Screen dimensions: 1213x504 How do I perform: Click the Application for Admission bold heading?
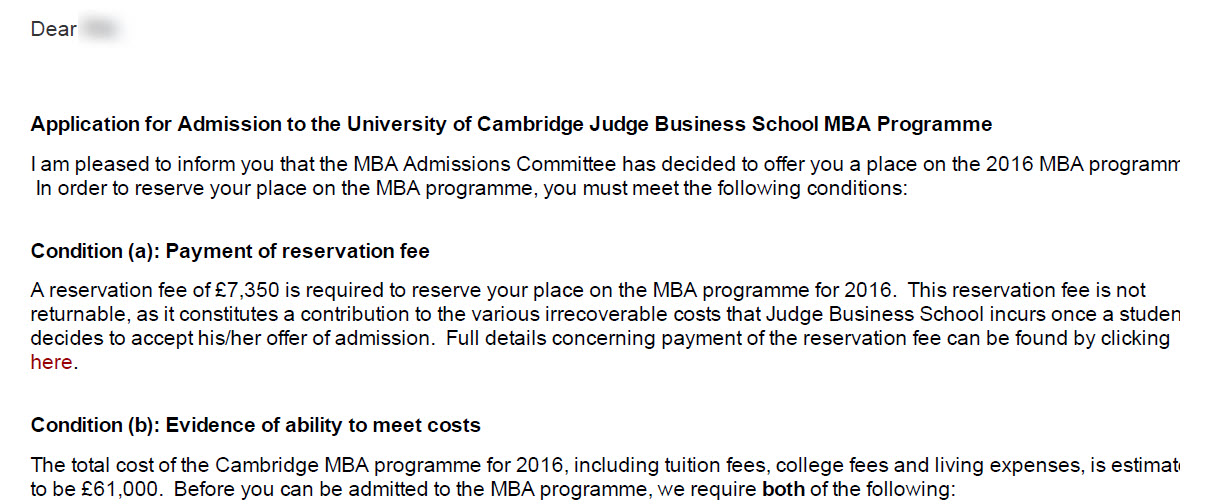512,125
